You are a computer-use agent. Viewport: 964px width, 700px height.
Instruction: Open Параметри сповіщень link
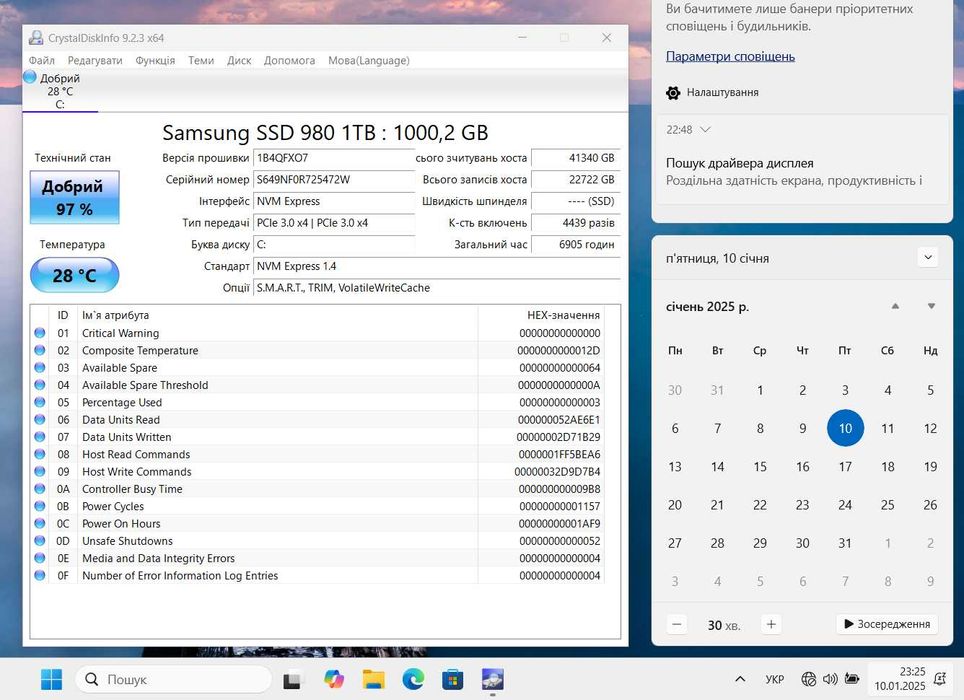730,57
